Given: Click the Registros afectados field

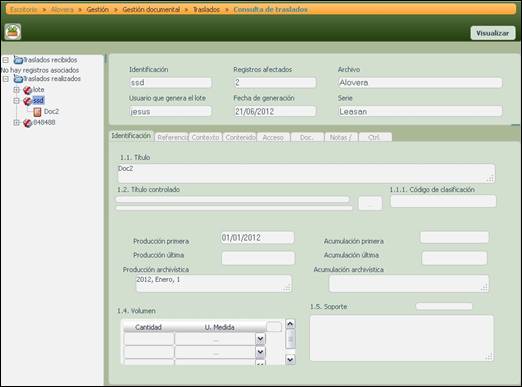Looking at the screenshot, I should [275, 83].
